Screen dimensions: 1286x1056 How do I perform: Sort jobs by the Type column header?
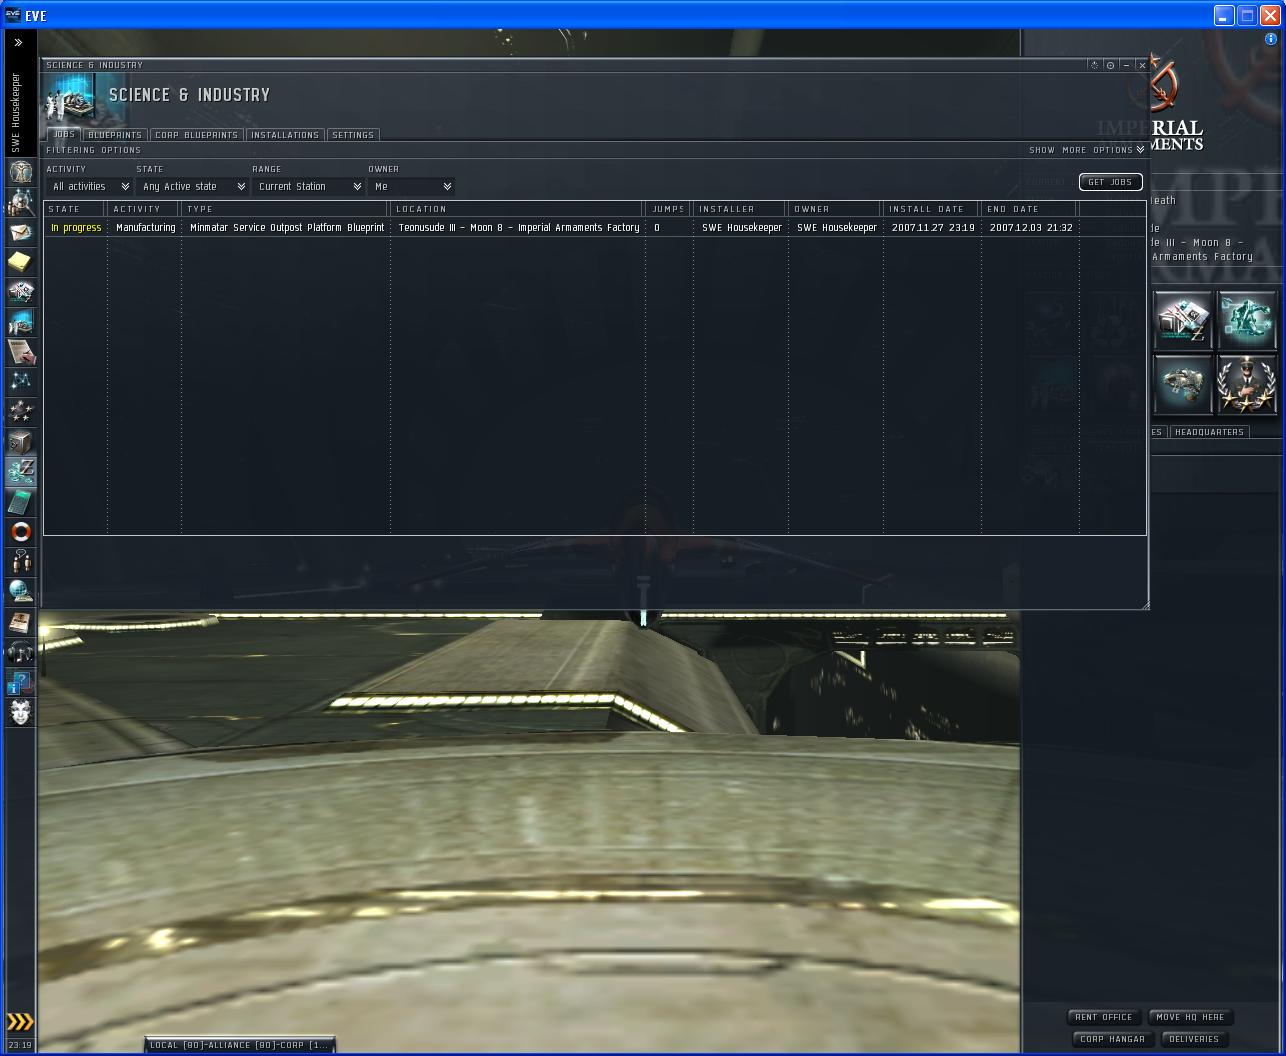click(x=285, y=209)
